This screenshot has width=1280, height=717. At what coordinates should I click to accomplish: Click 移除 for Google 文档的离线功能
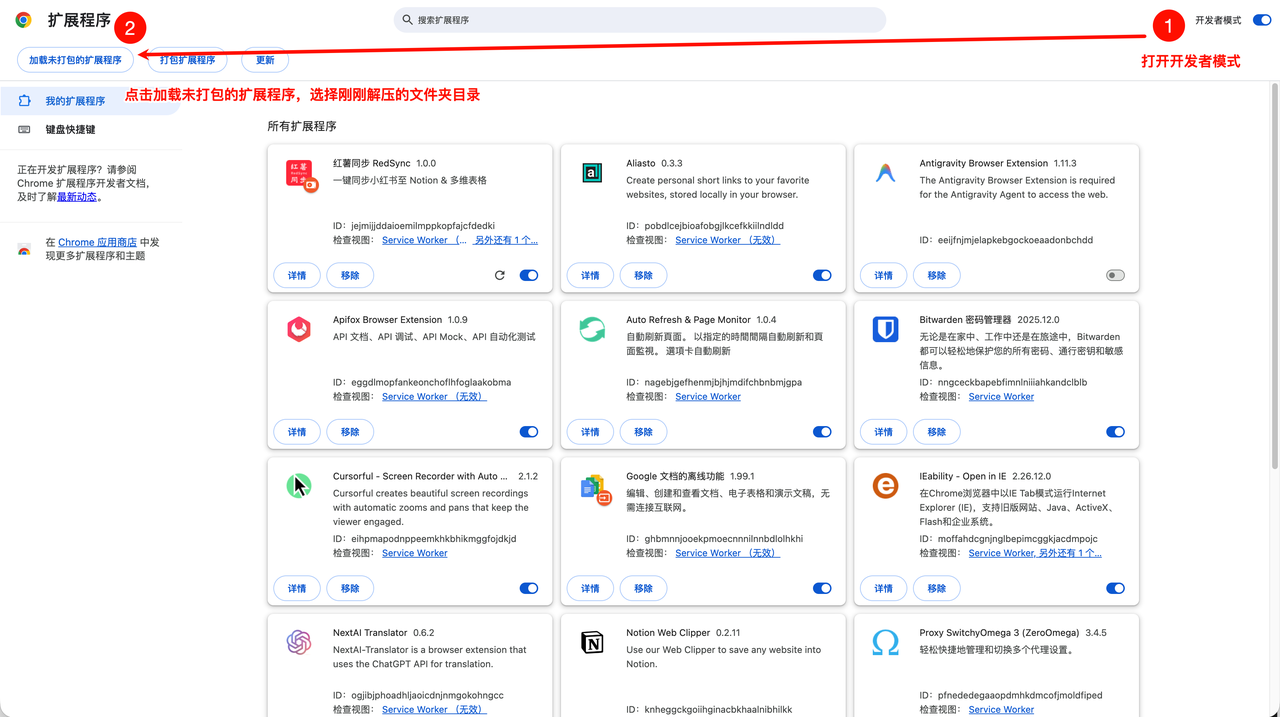643,588
